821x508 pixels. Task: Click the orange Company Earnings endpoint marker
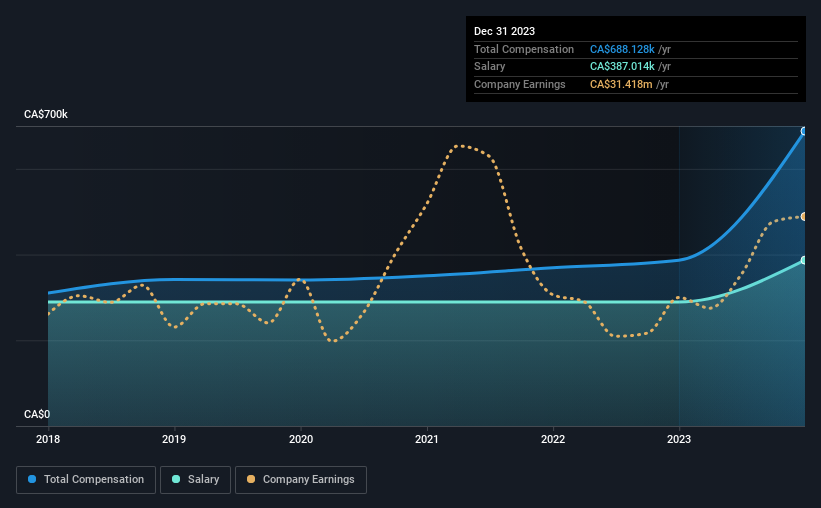point(804,216)
